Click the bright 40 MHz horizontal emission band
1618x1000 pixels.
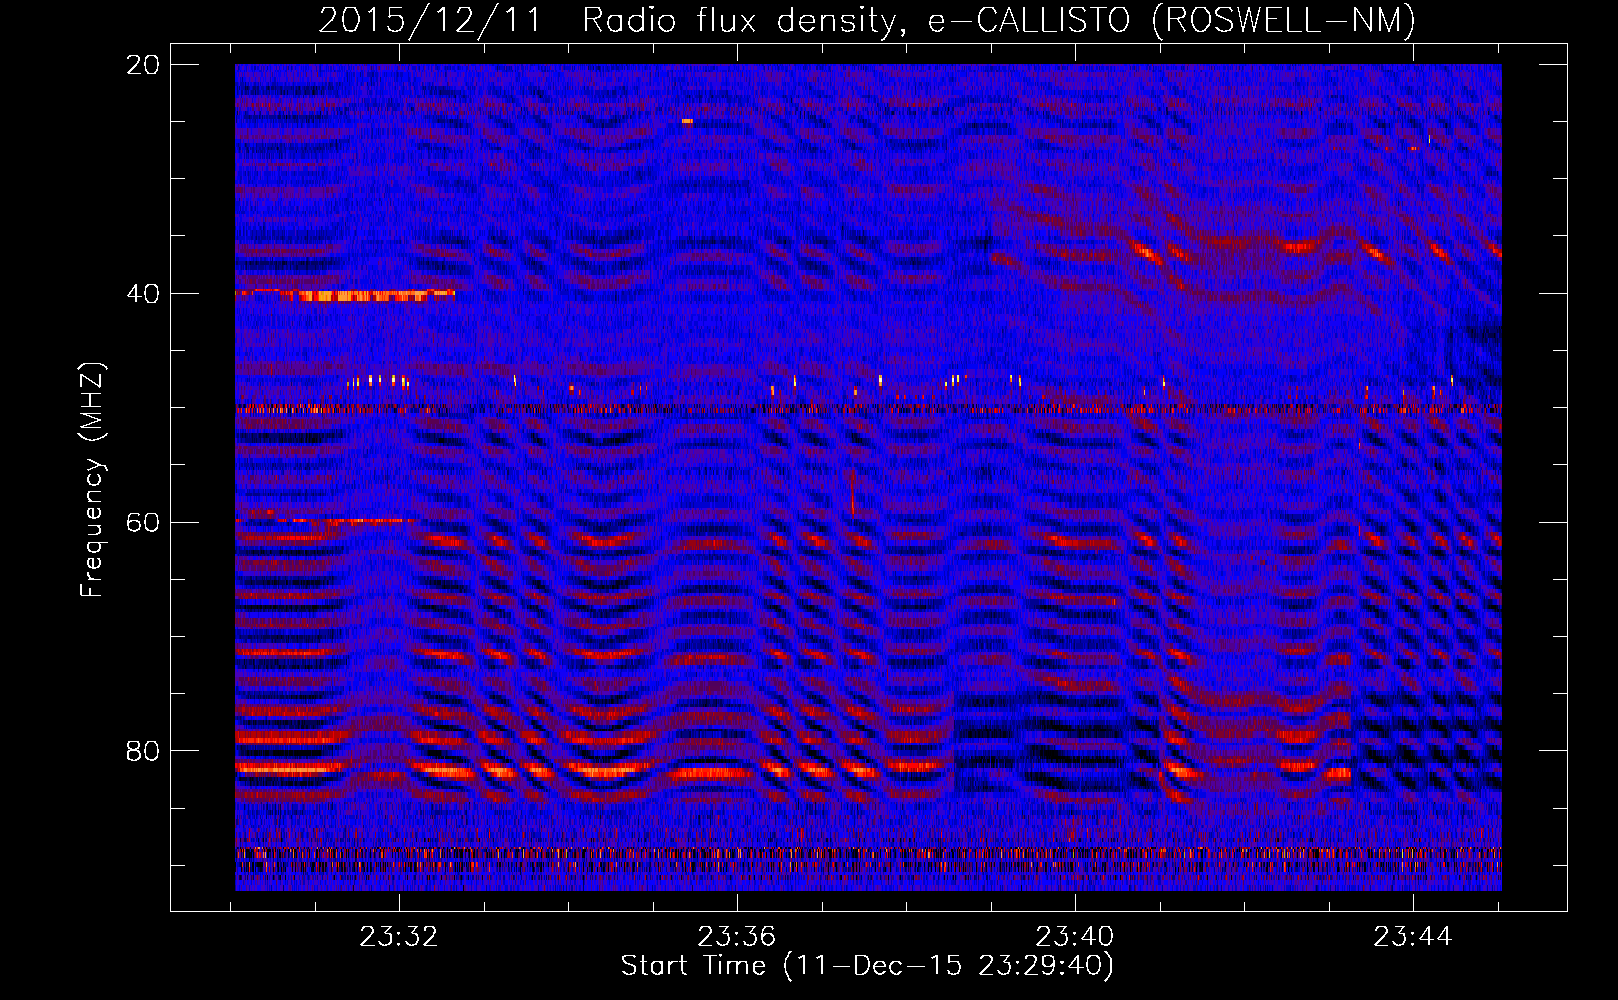[x=345, y=295]
